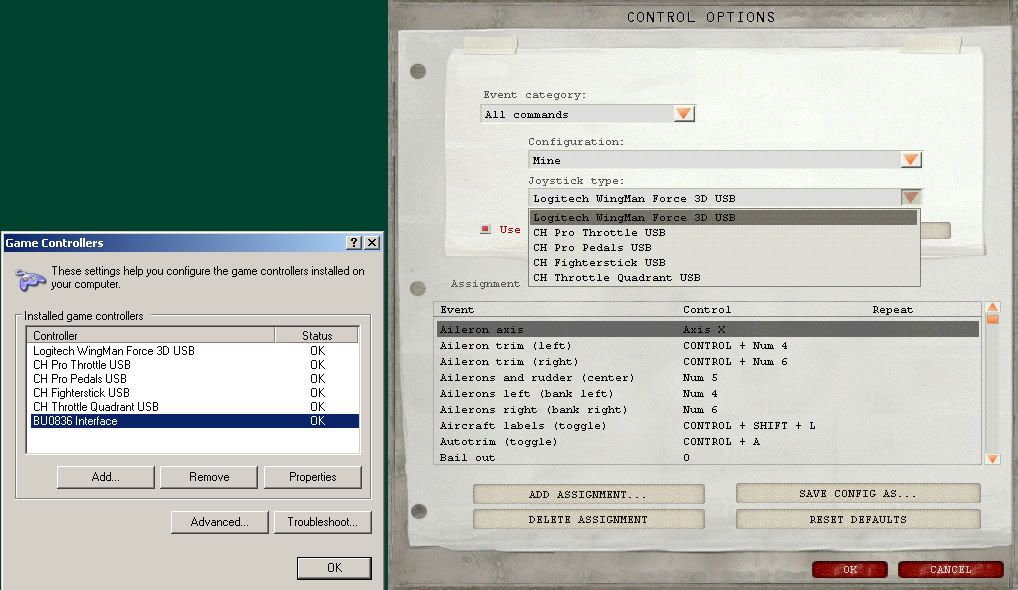Viewport: 1018px width, 590px height.
Task: Open the Configuration dropdown arrow
Action: click(911, 160)
